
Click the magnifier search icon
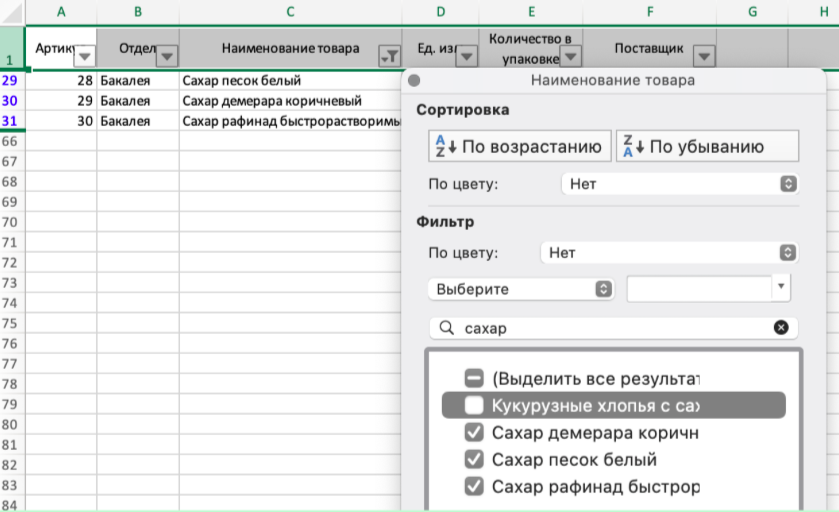[x=446, y=327]
